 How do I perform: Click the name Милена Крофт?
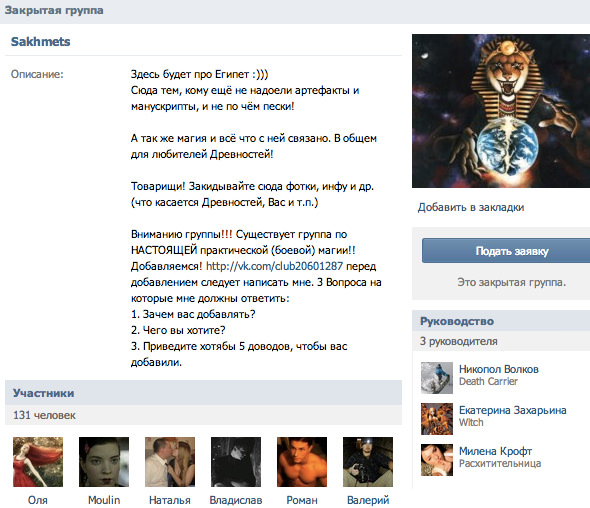pos(495,451)
